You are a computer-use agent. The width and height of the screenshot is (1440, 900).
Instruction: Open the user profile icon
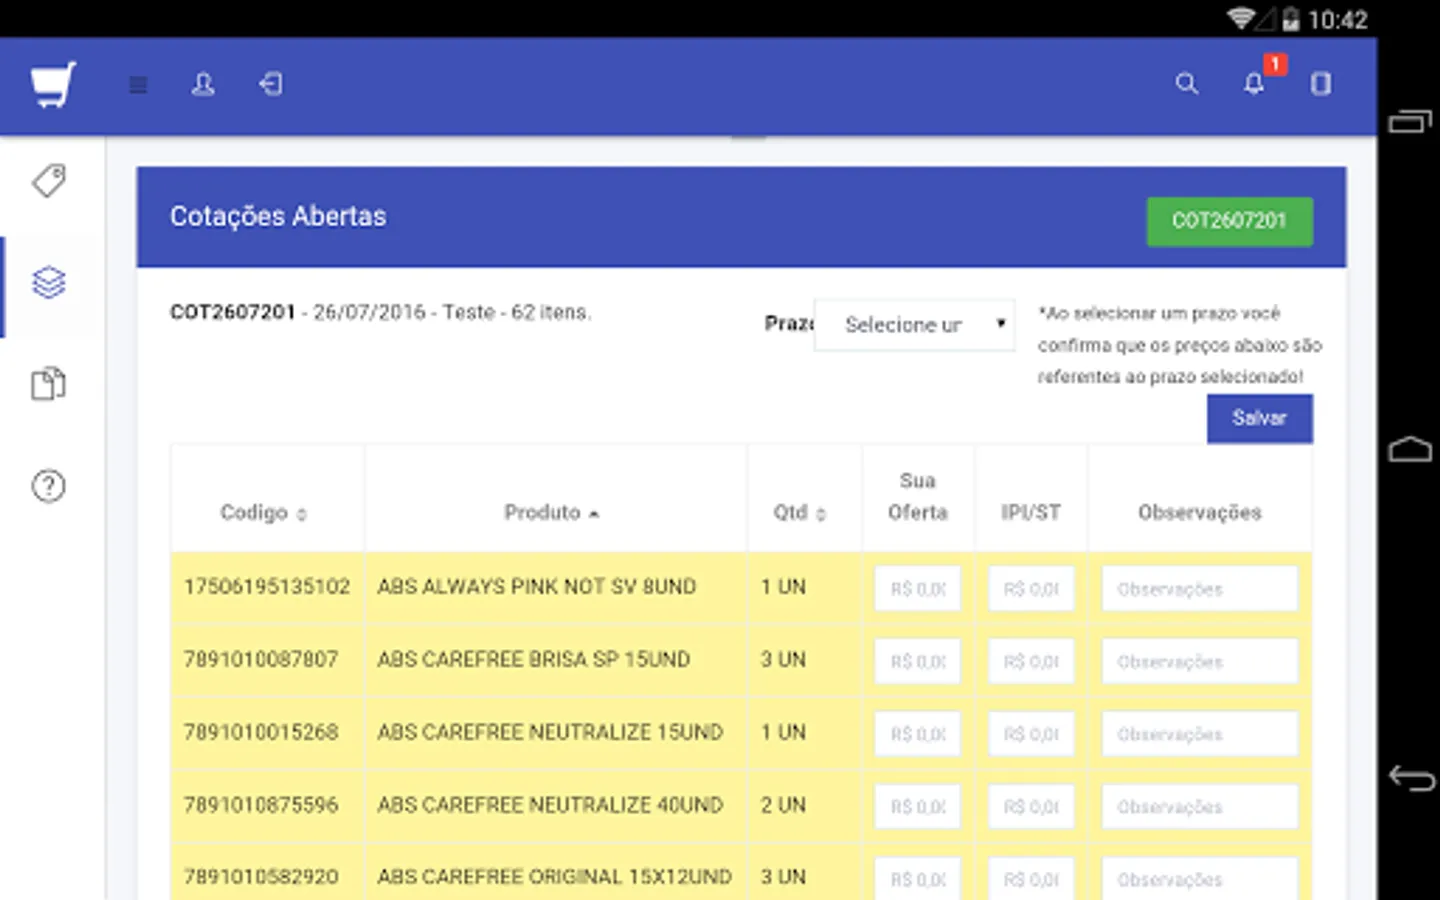pyautogui.click(x=203, y=84)
